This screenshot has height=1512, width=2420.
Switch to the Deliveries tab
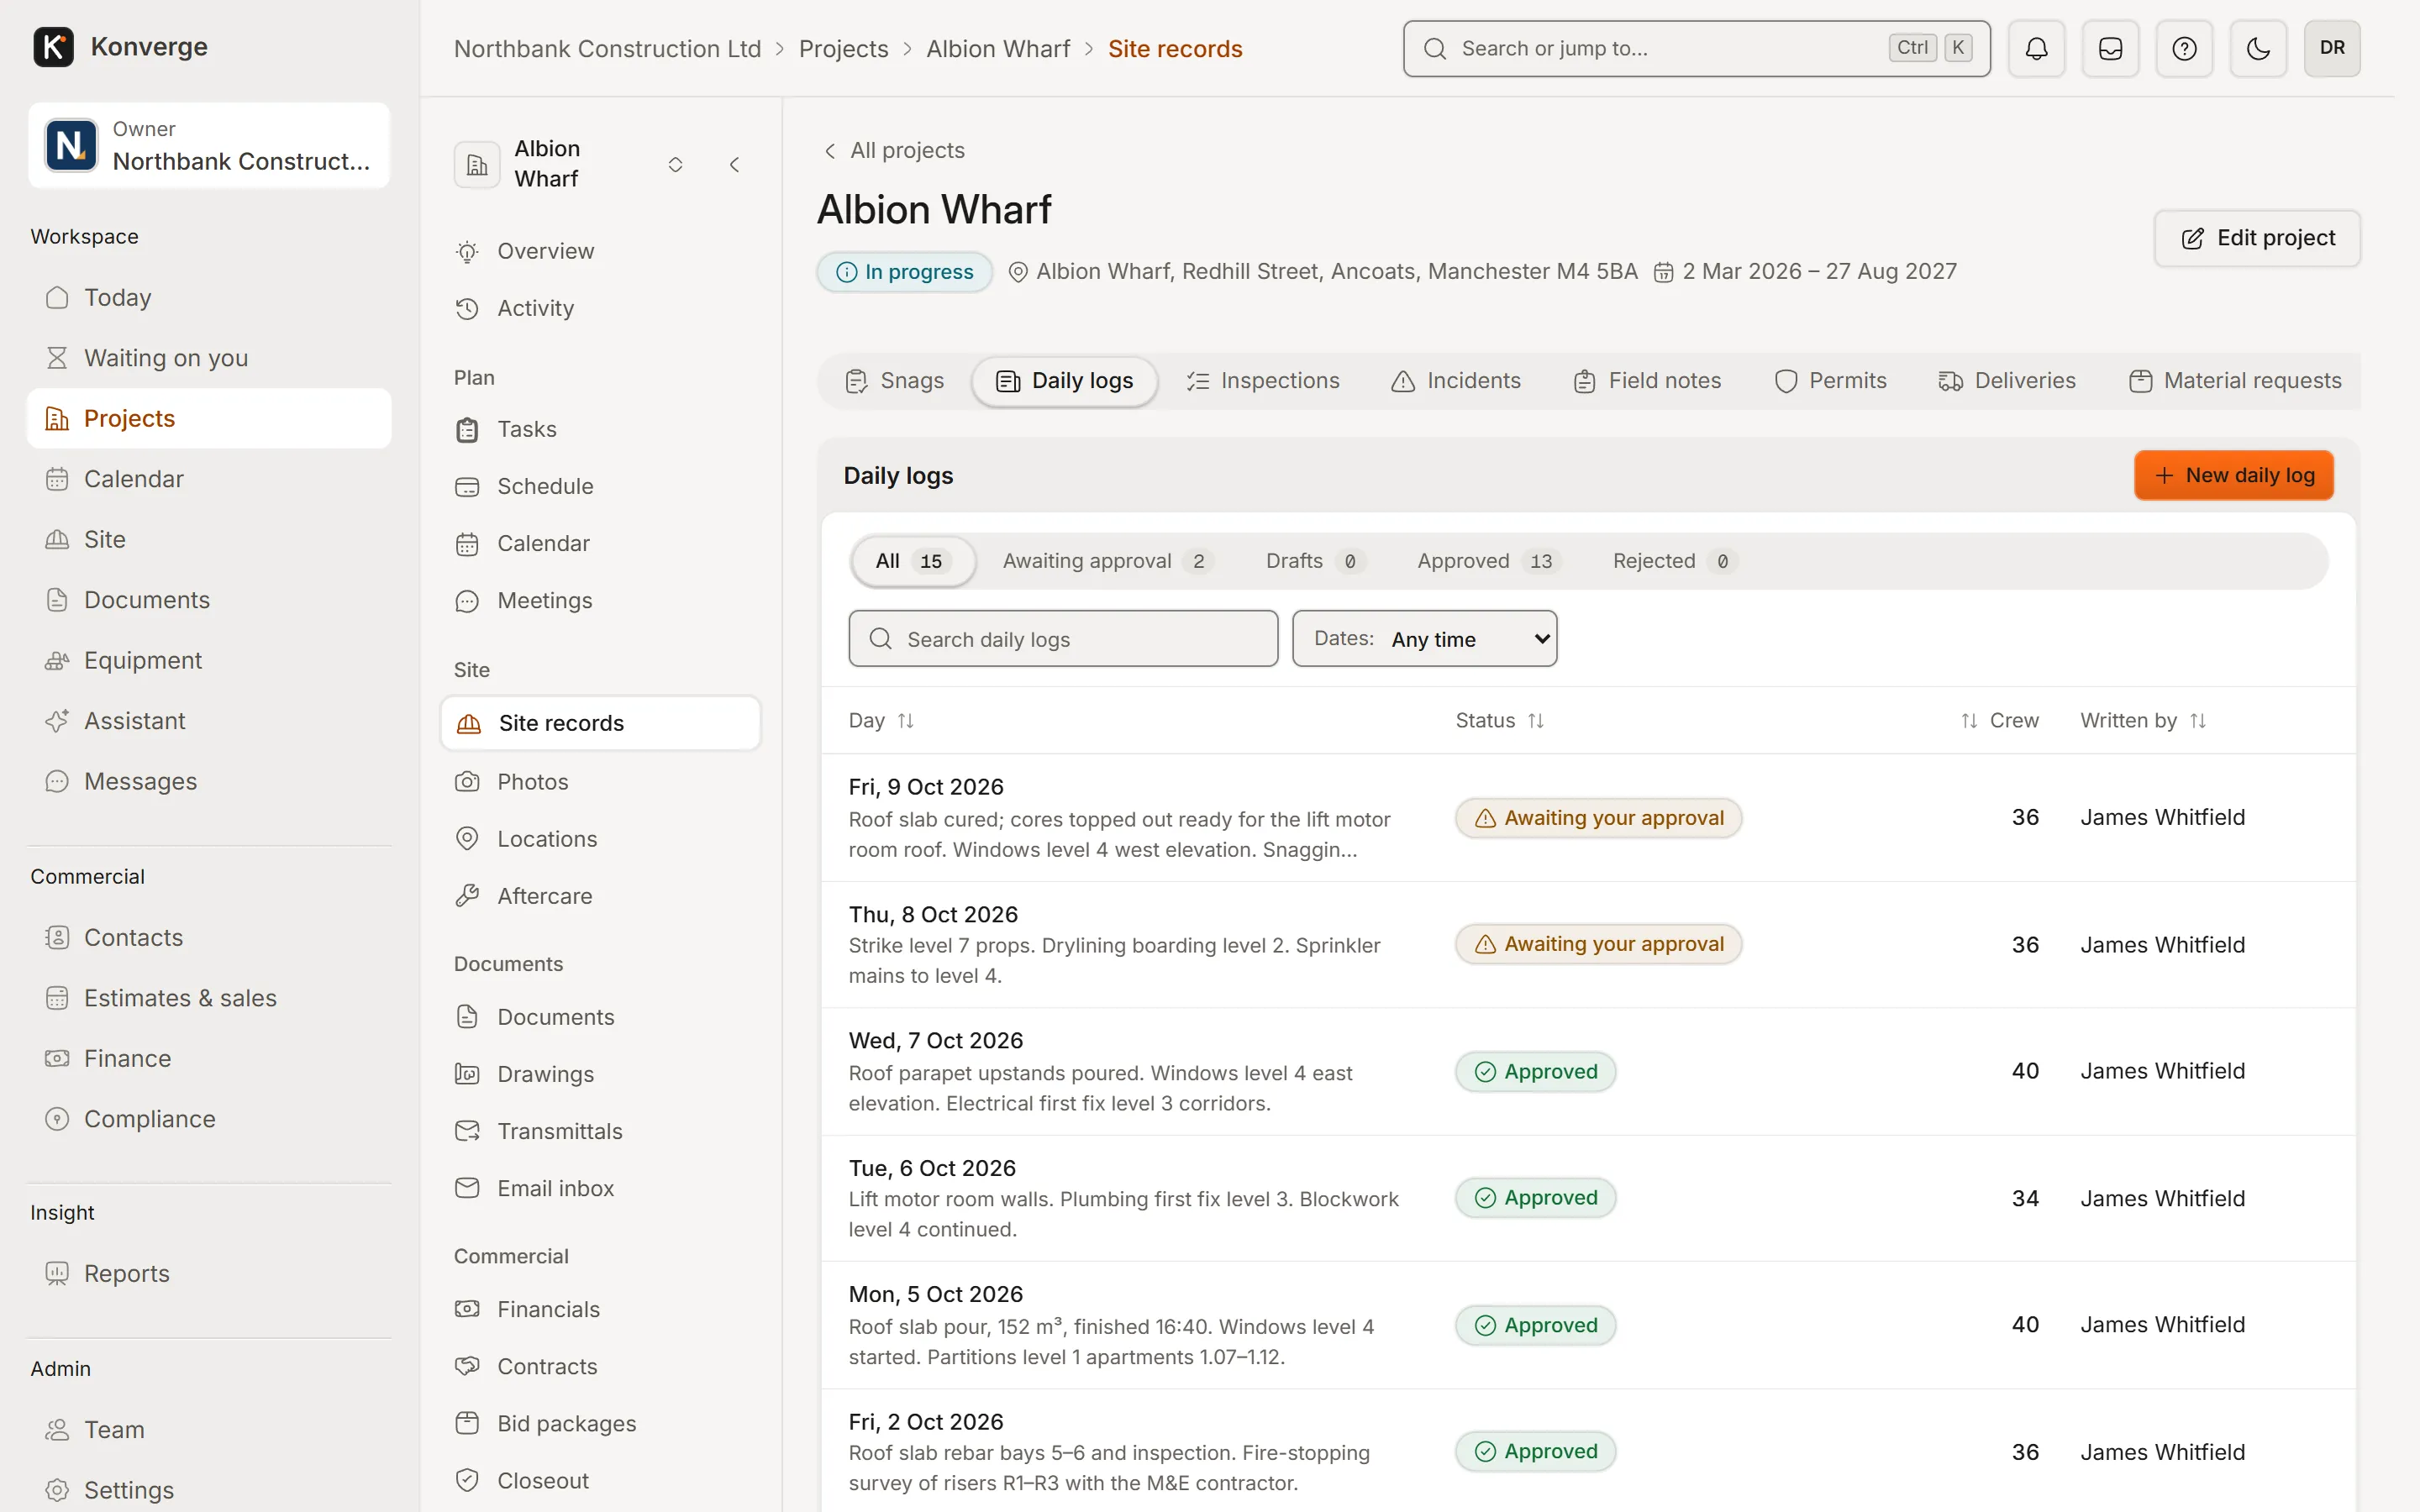coord(2007,381)
